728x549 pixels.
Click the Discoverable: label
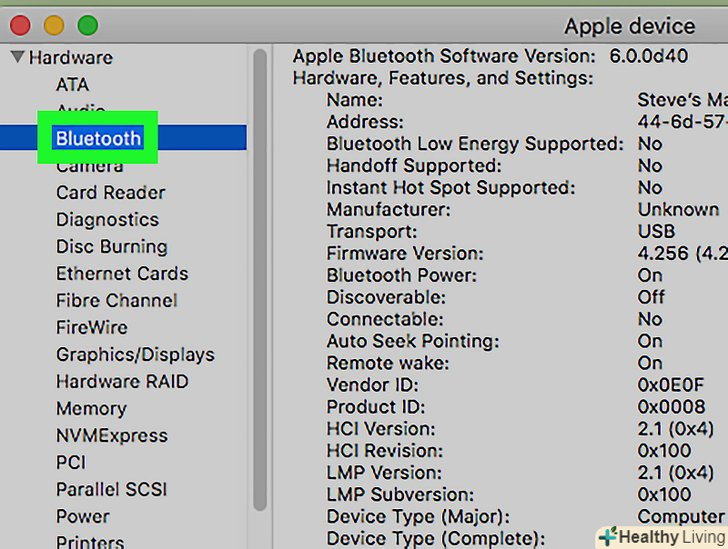[x=386, y=297]
